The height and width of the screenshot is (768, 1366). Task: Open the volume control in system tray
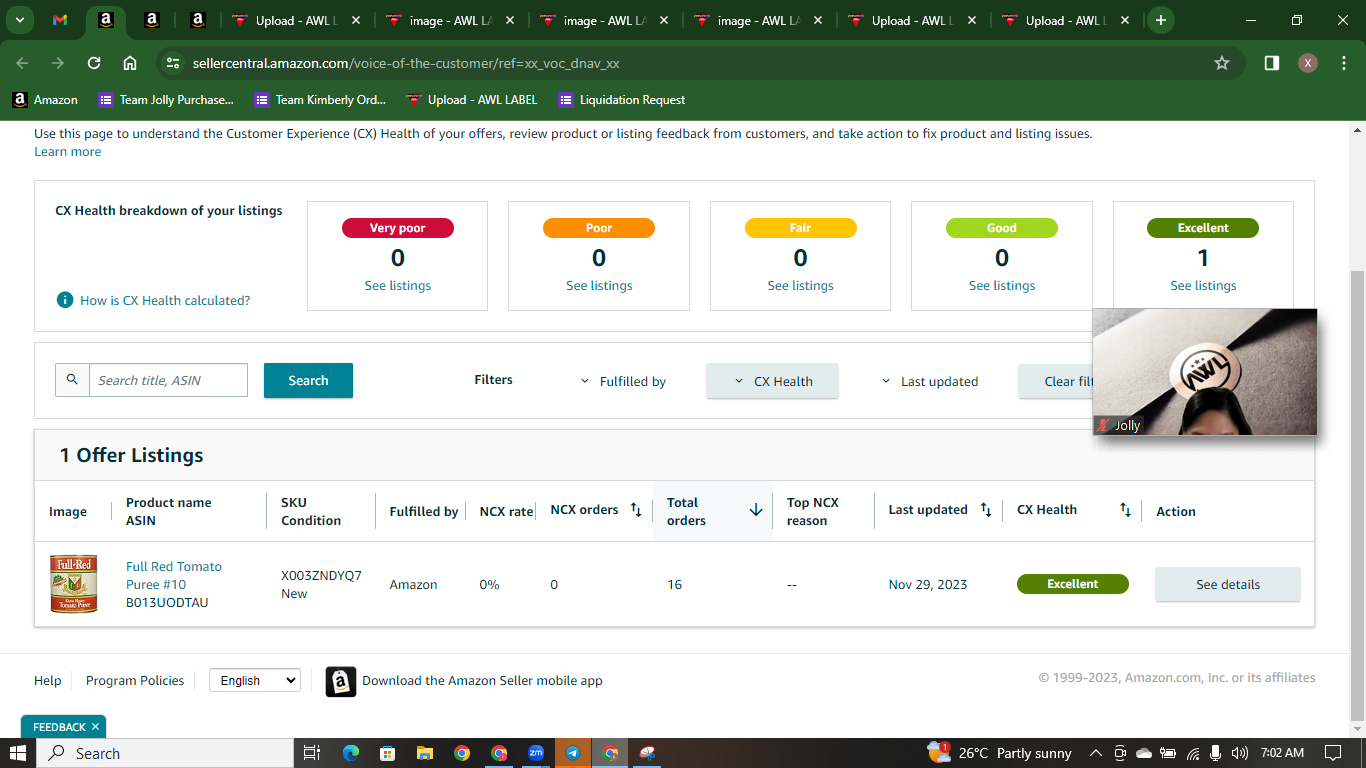(x=1240, y=753)
